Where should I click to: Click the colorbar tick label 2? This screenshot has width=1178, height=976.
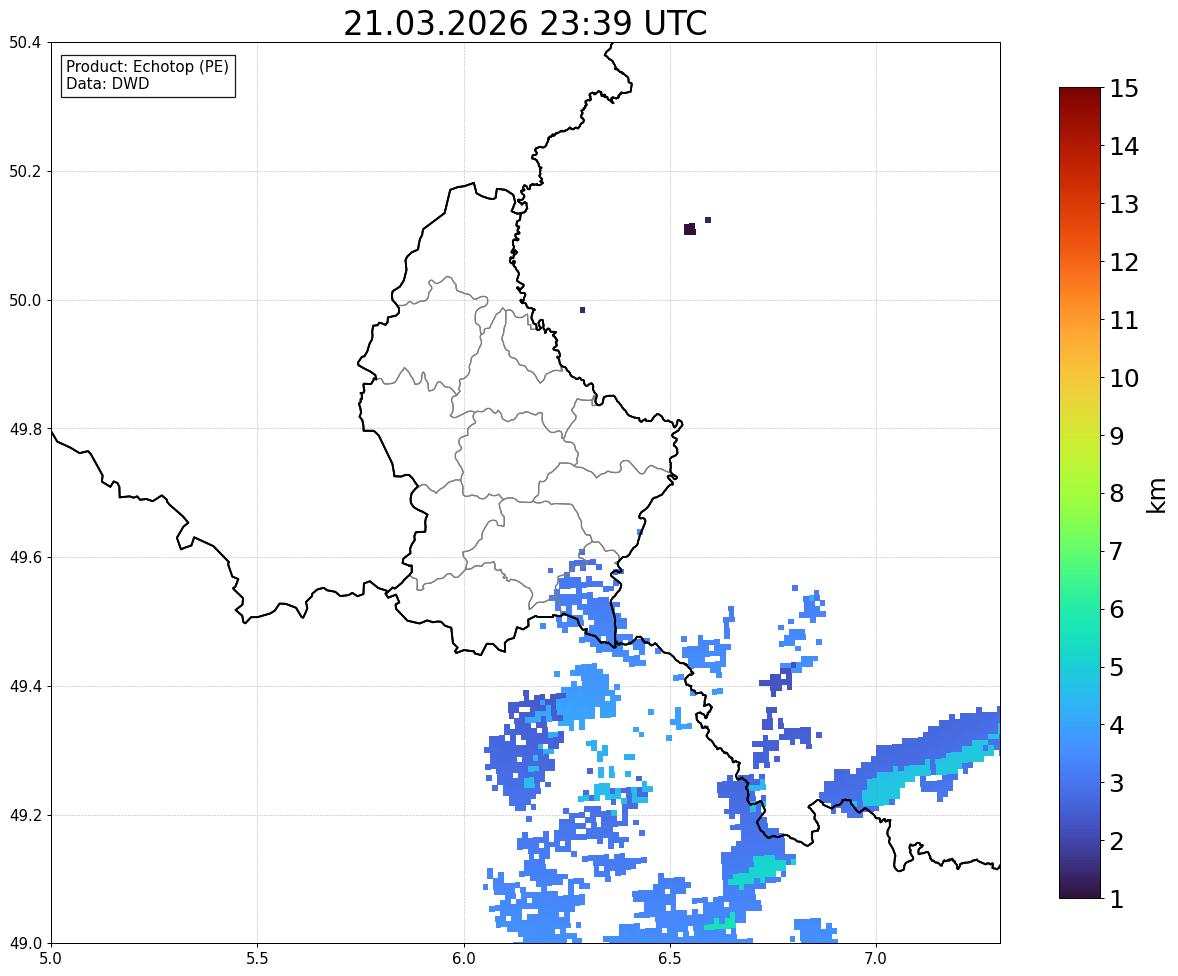click(1117, 841)
